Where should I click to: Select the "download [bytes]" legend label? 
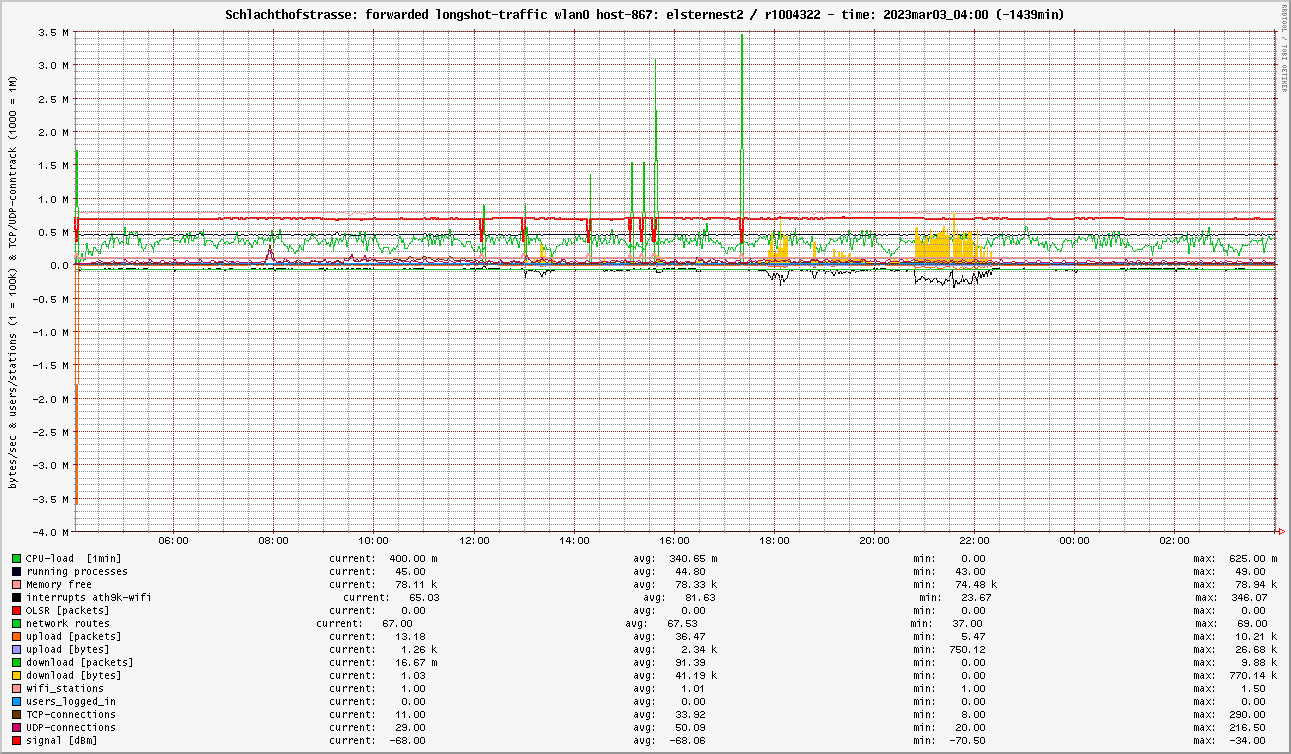[74, 675]
